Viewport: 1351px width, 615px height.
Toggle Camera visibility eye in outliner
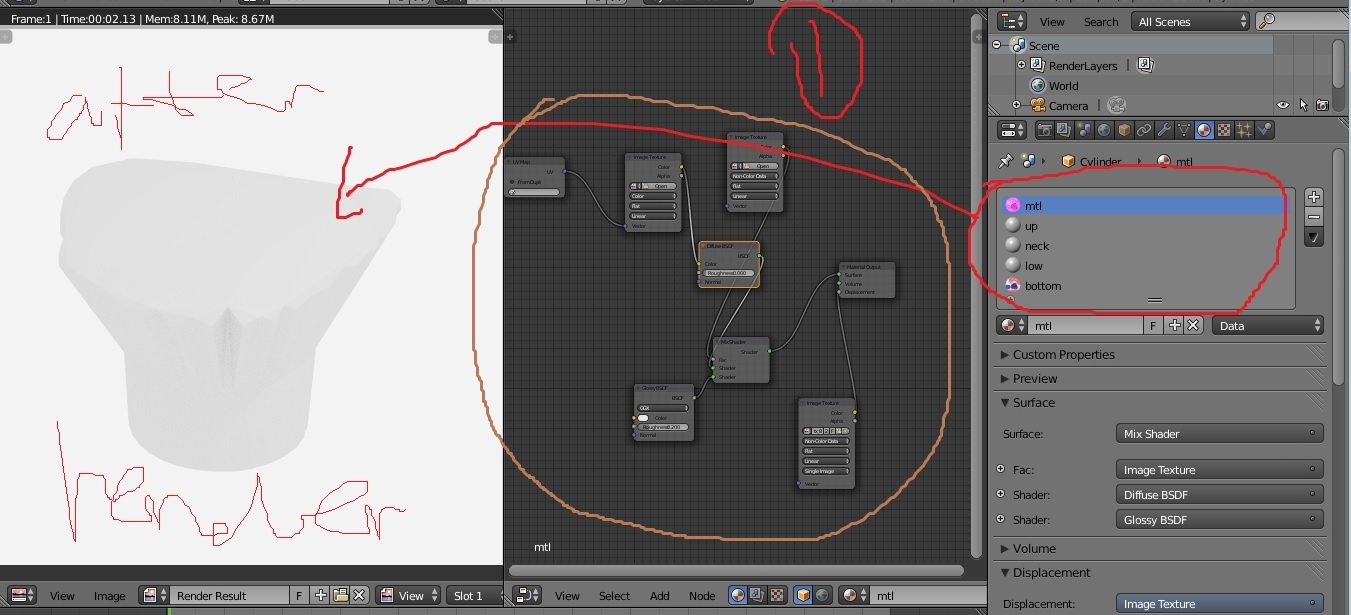(x=1283, y=105)
